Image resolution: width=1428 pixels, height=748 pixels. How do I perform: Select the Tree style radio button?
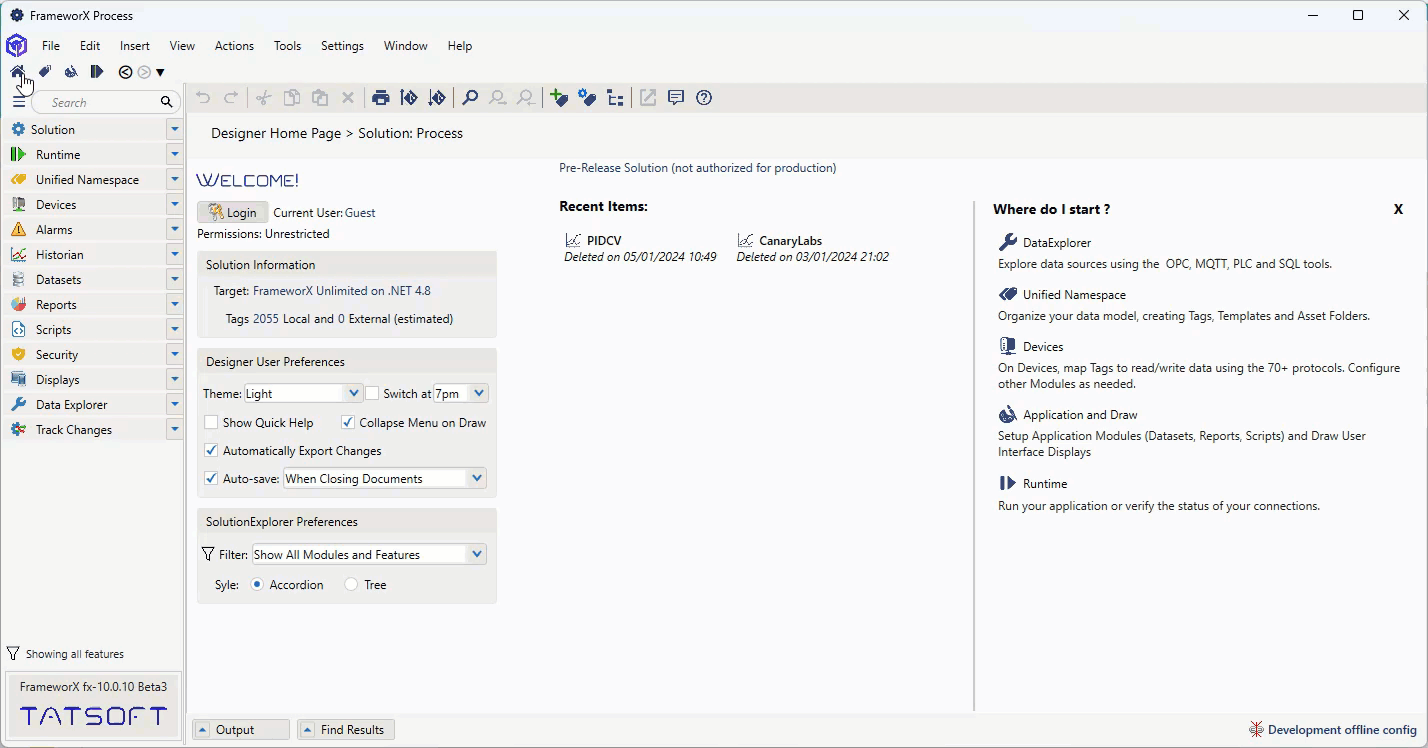point(351,585)
